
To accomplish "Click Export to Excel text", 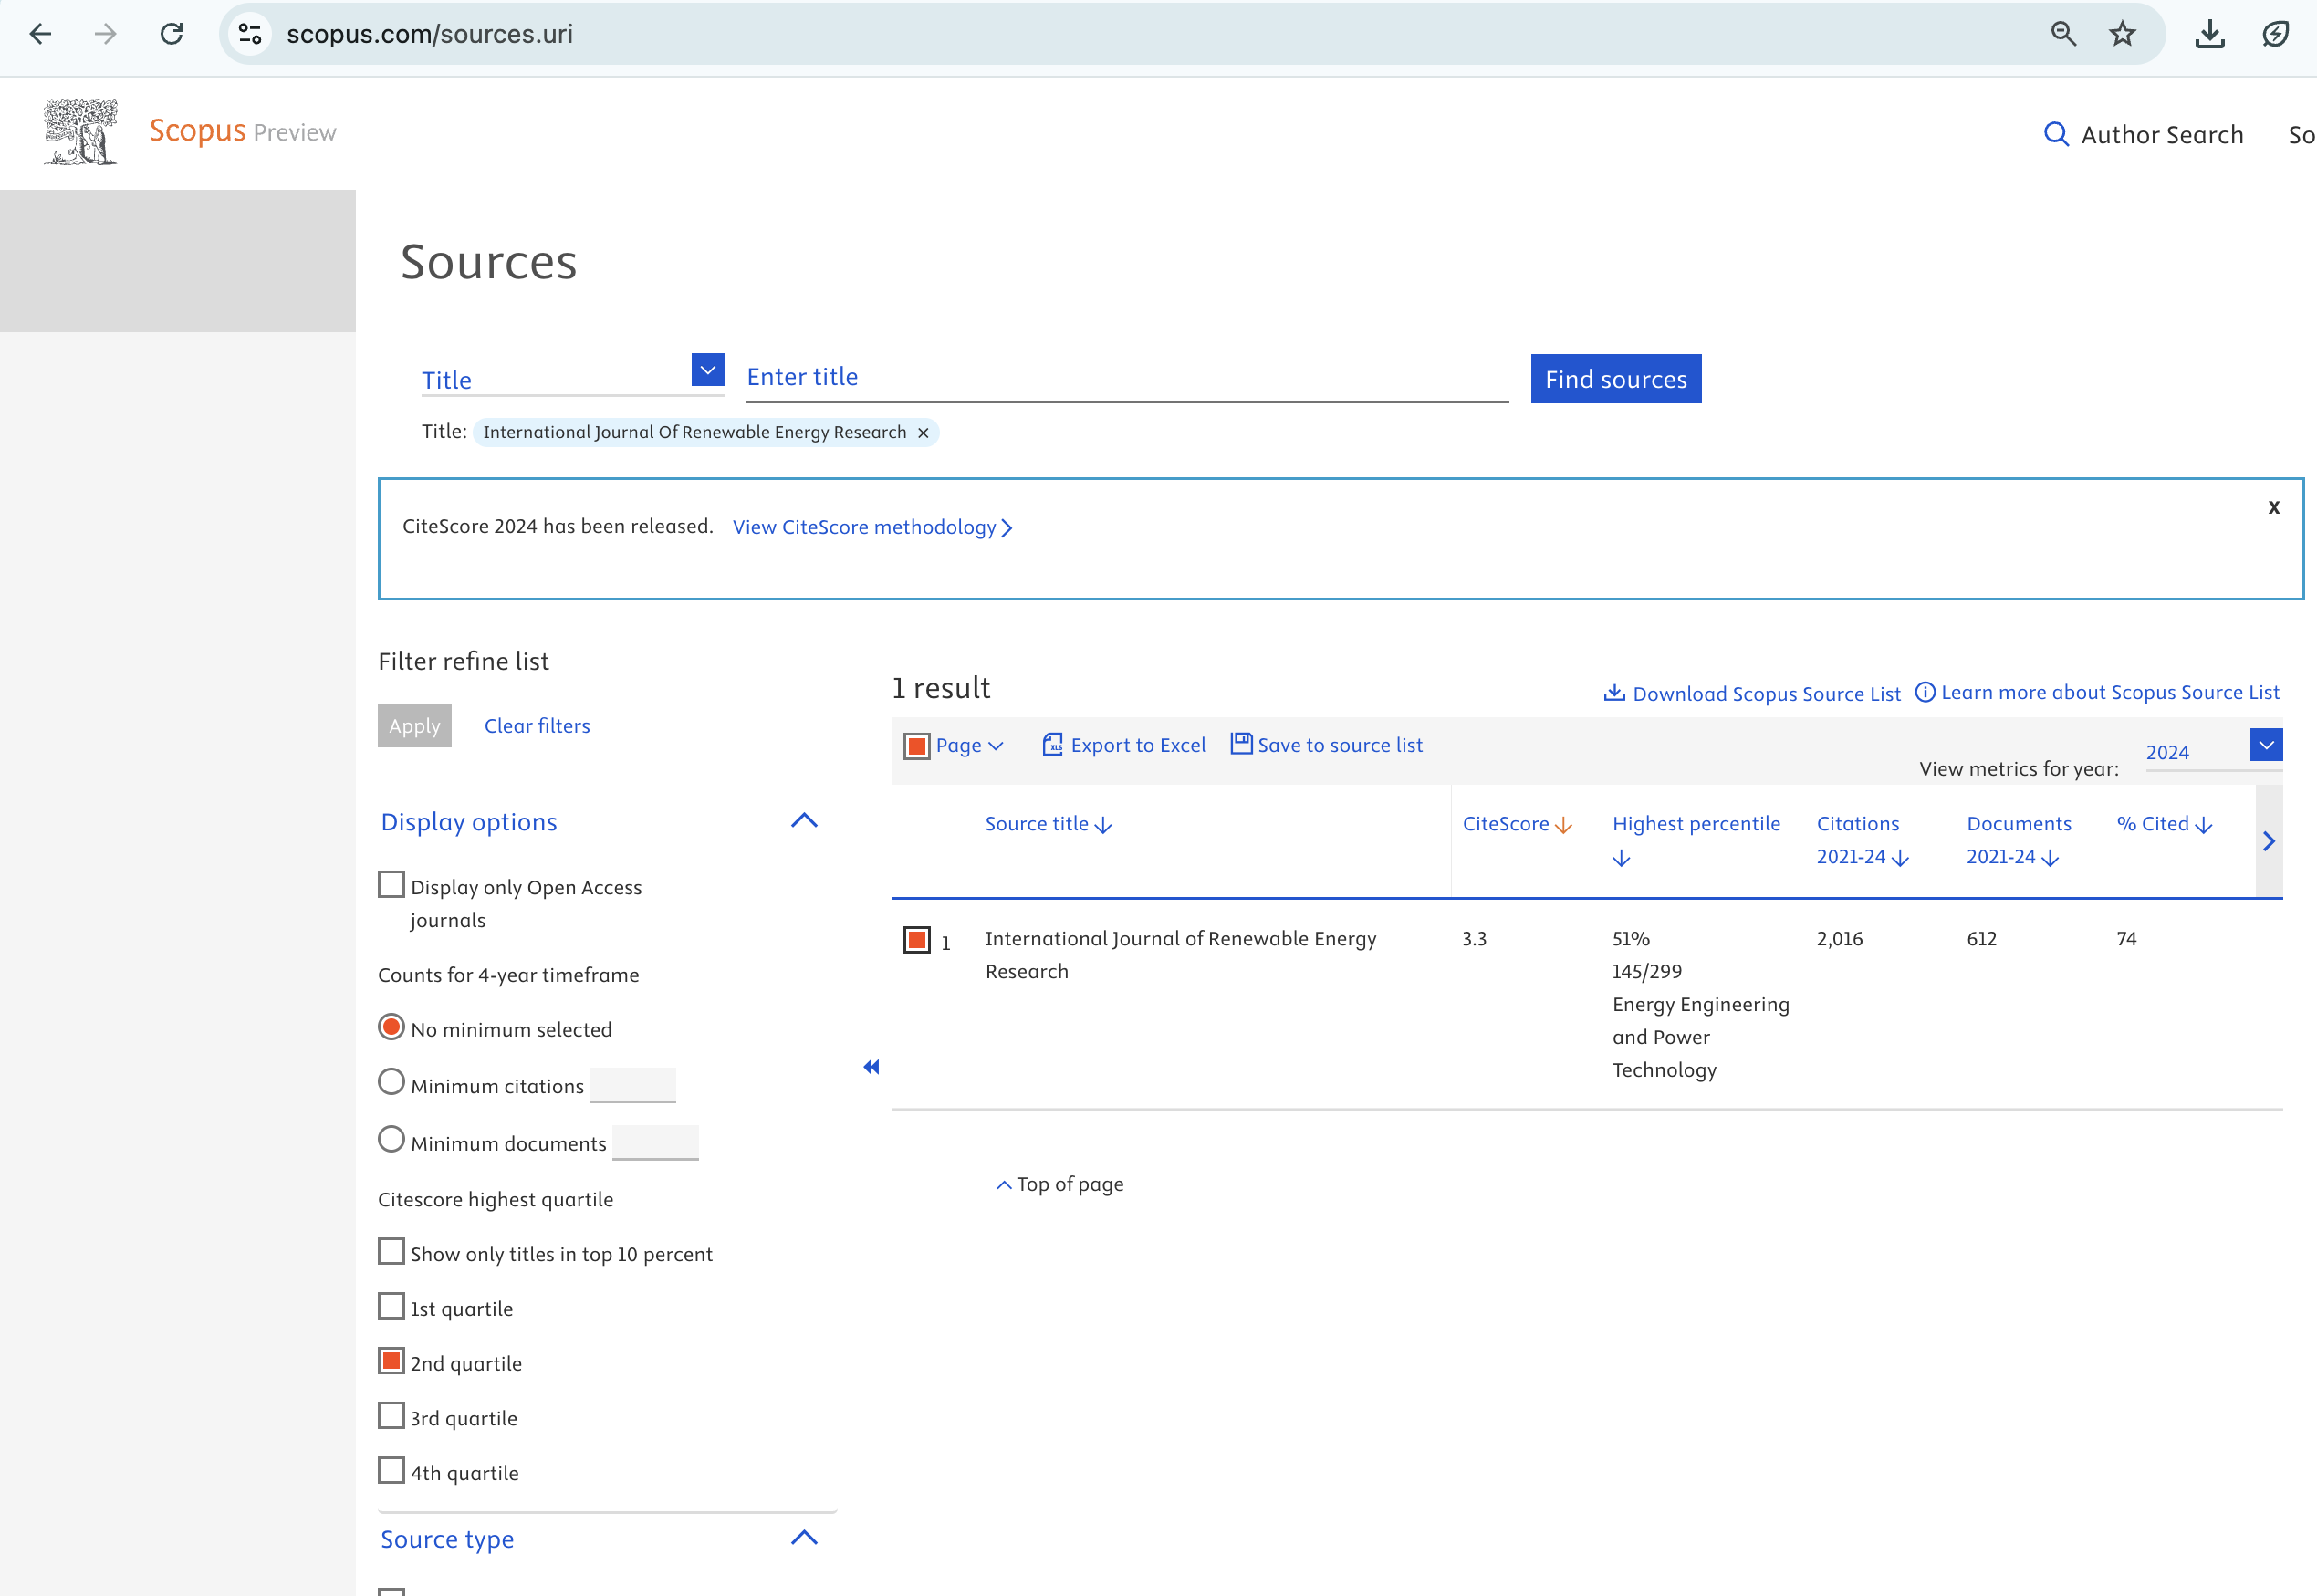I will [1138, 745].
